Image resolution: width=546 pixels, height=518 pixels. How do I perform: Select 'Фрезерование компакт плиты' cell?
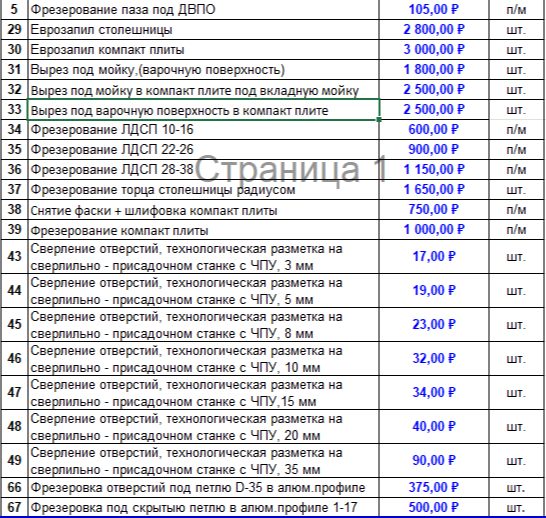pos(203,230)
